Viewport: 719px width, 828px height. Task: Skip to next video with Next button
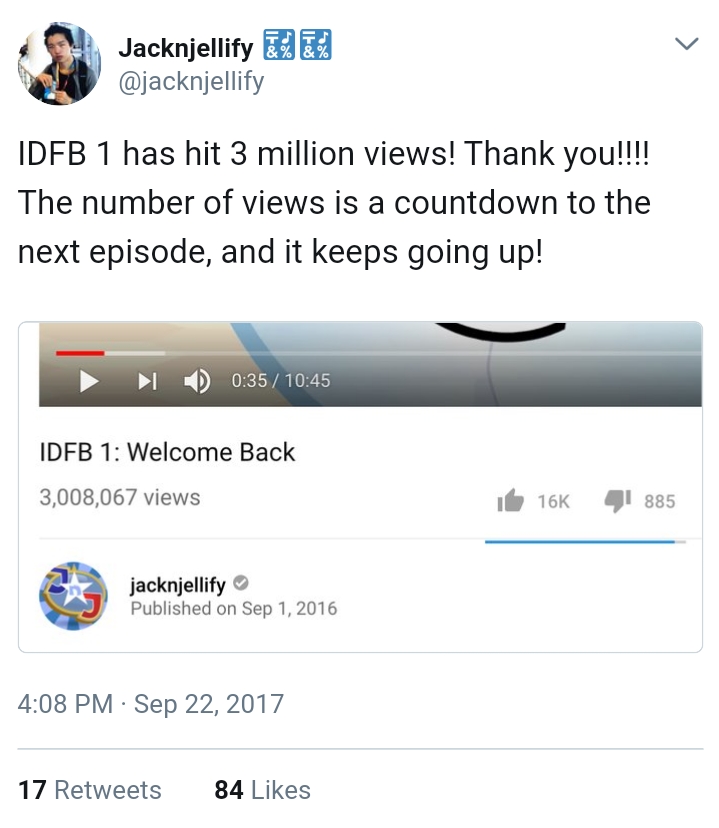click(x=147, y=381)
